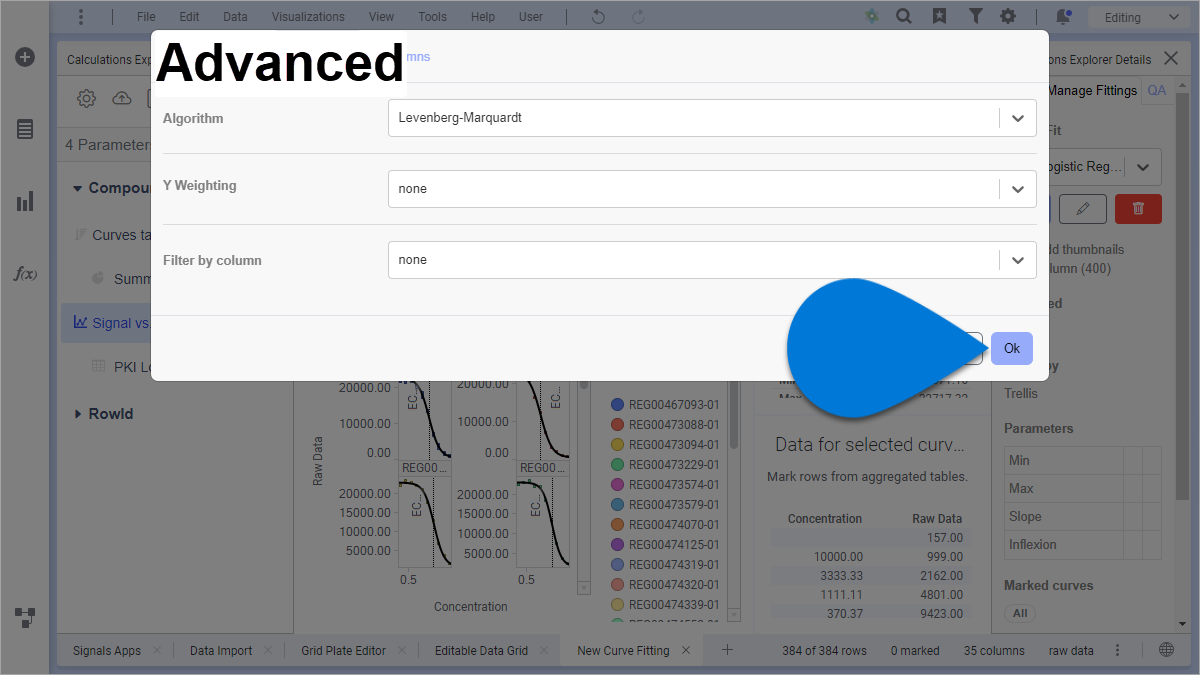Viewport: 1200px width, 675px height.
Task: Open the search magnifier in top toolbar
Action: (x=903, y=17)
